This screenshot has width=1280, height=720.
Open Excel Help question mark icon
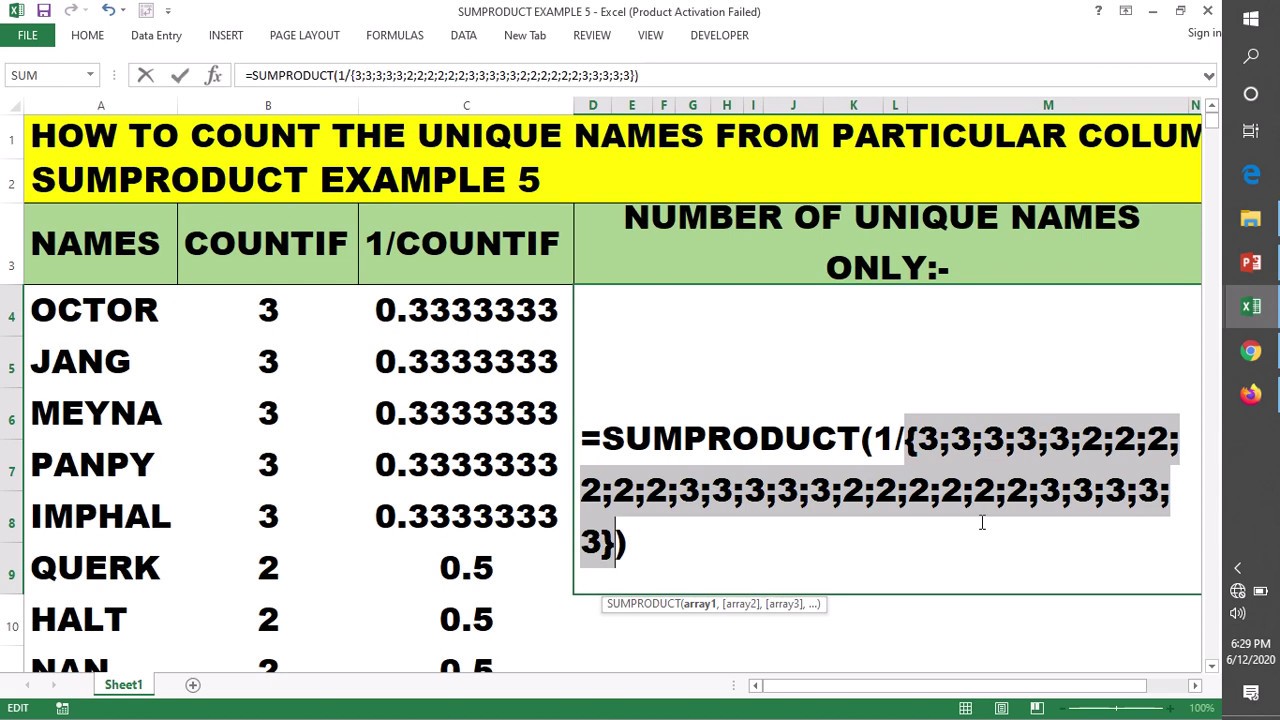[1099, 11]
